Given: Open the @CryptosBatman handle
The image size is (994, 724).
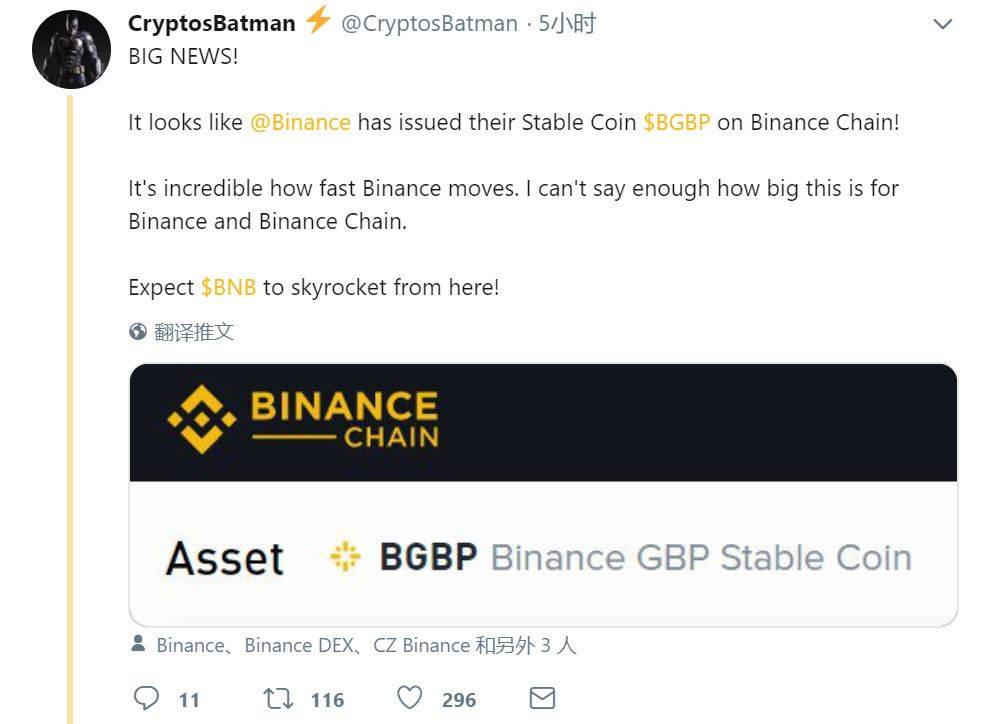Looking at the screenshot, I should pos(429,23).
